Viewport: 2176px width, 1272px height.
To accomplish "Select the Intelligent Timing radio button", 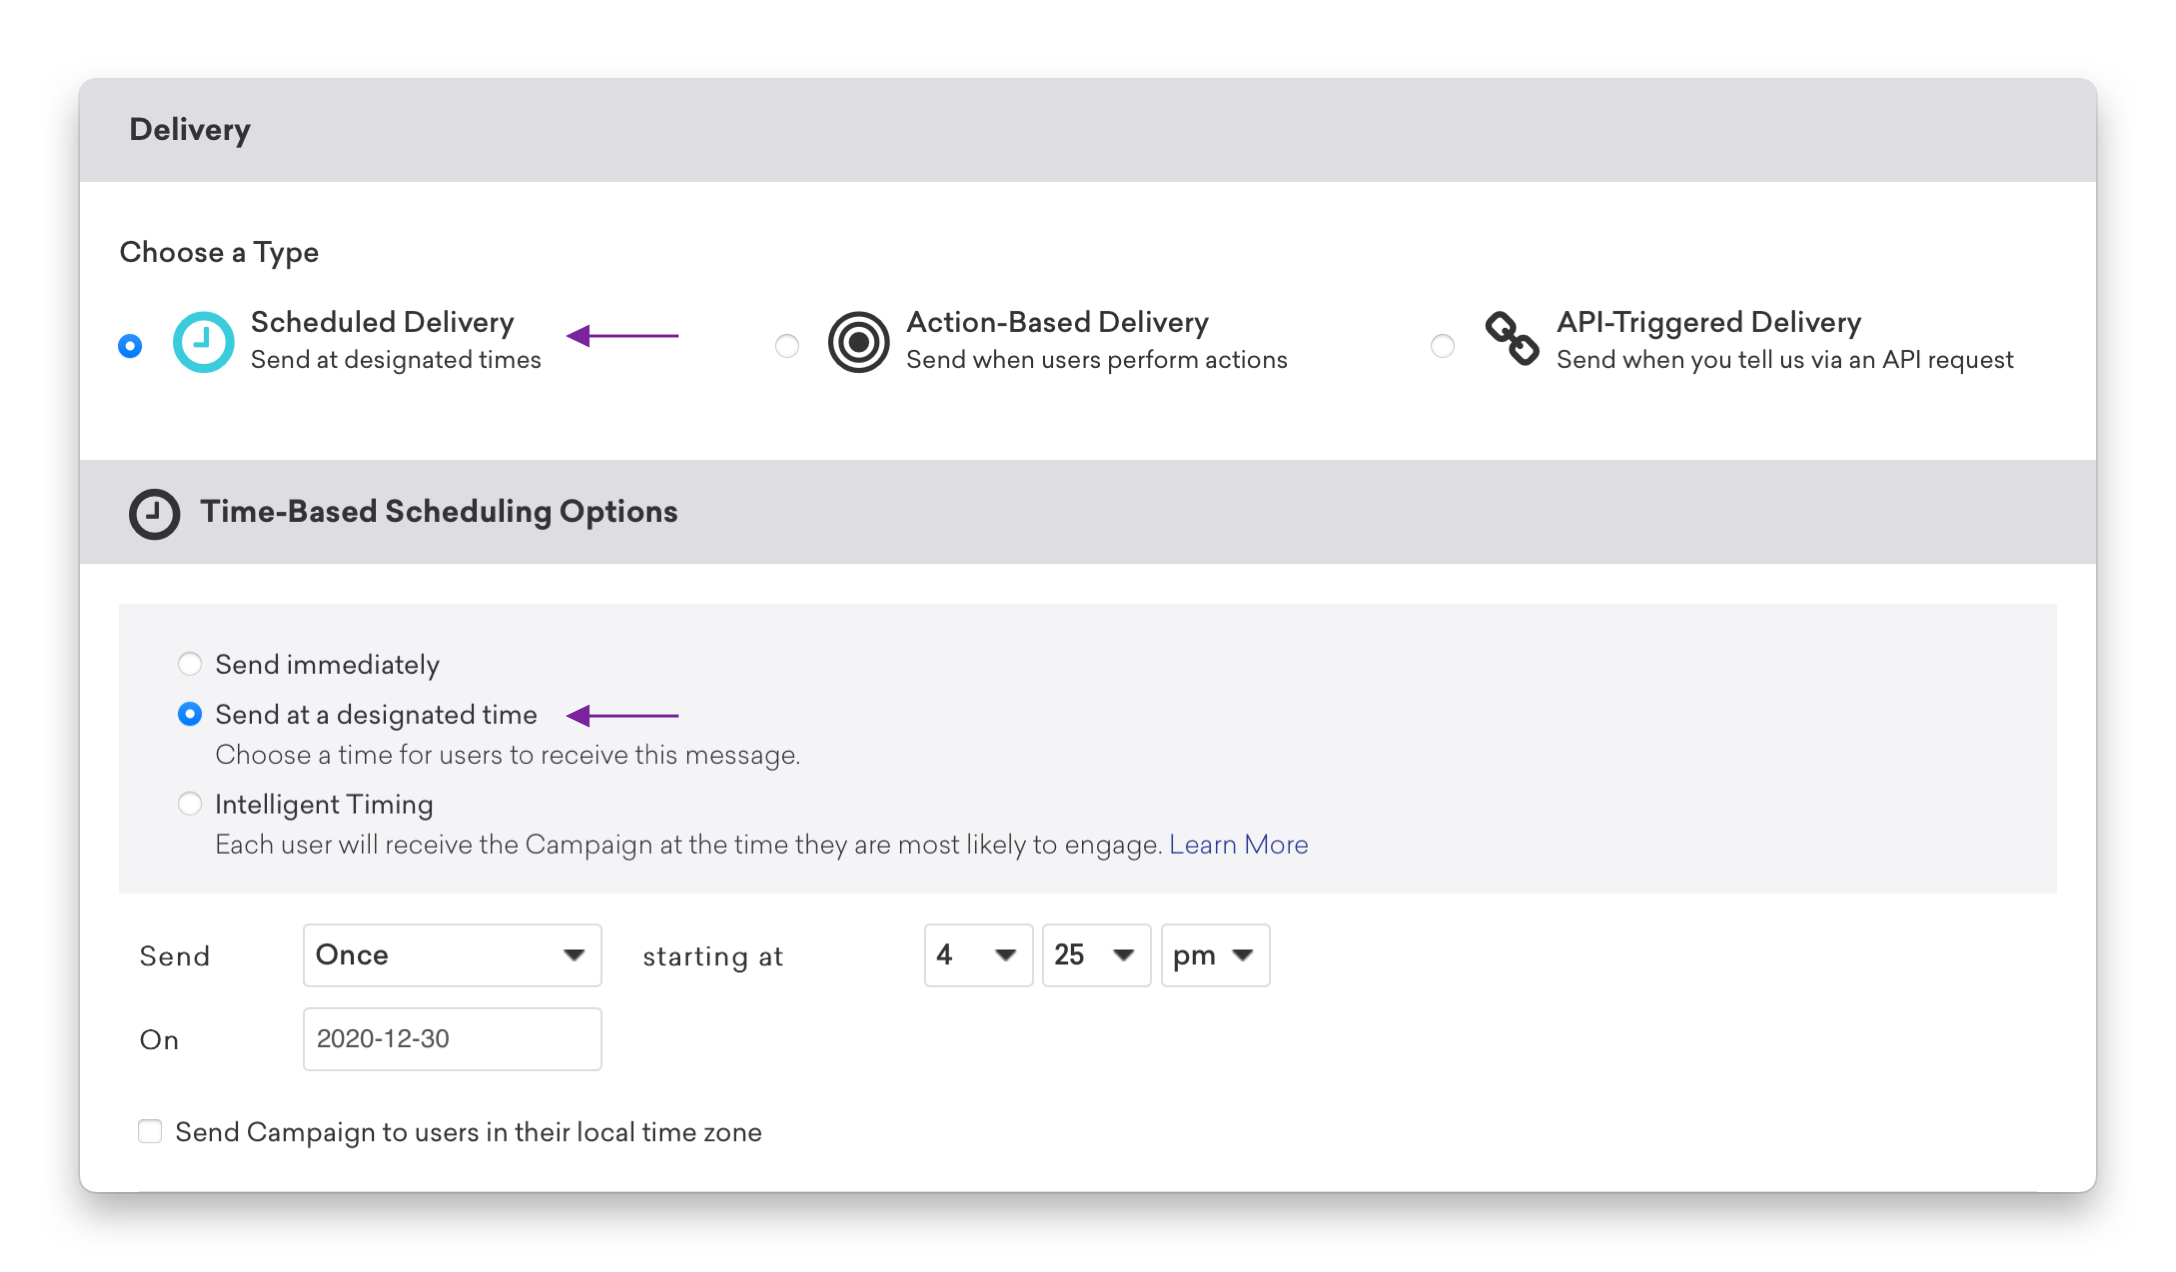I will pyautogui.click(x=189, y=804).
